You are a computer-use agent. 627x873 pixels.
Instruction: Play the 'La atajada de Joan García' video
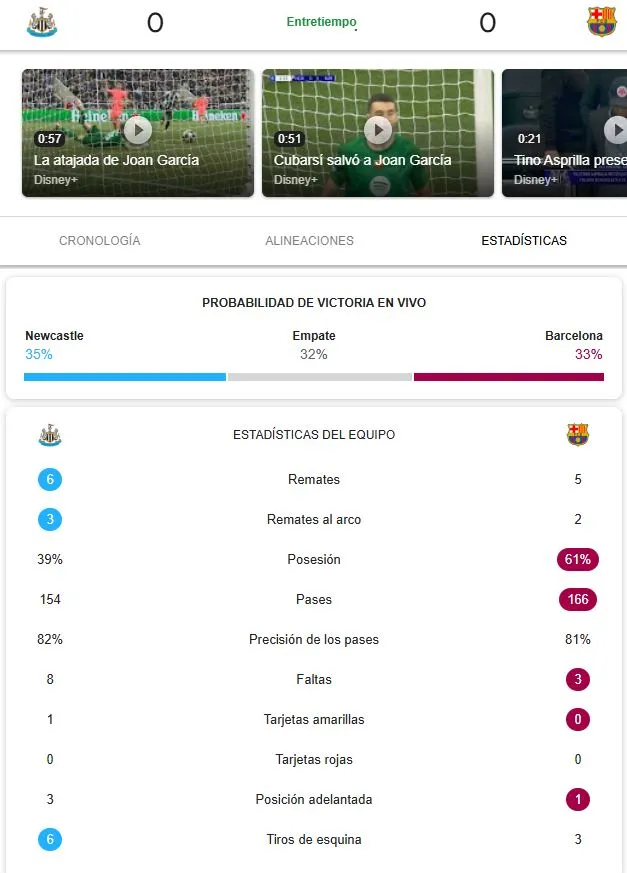point(138,129)
